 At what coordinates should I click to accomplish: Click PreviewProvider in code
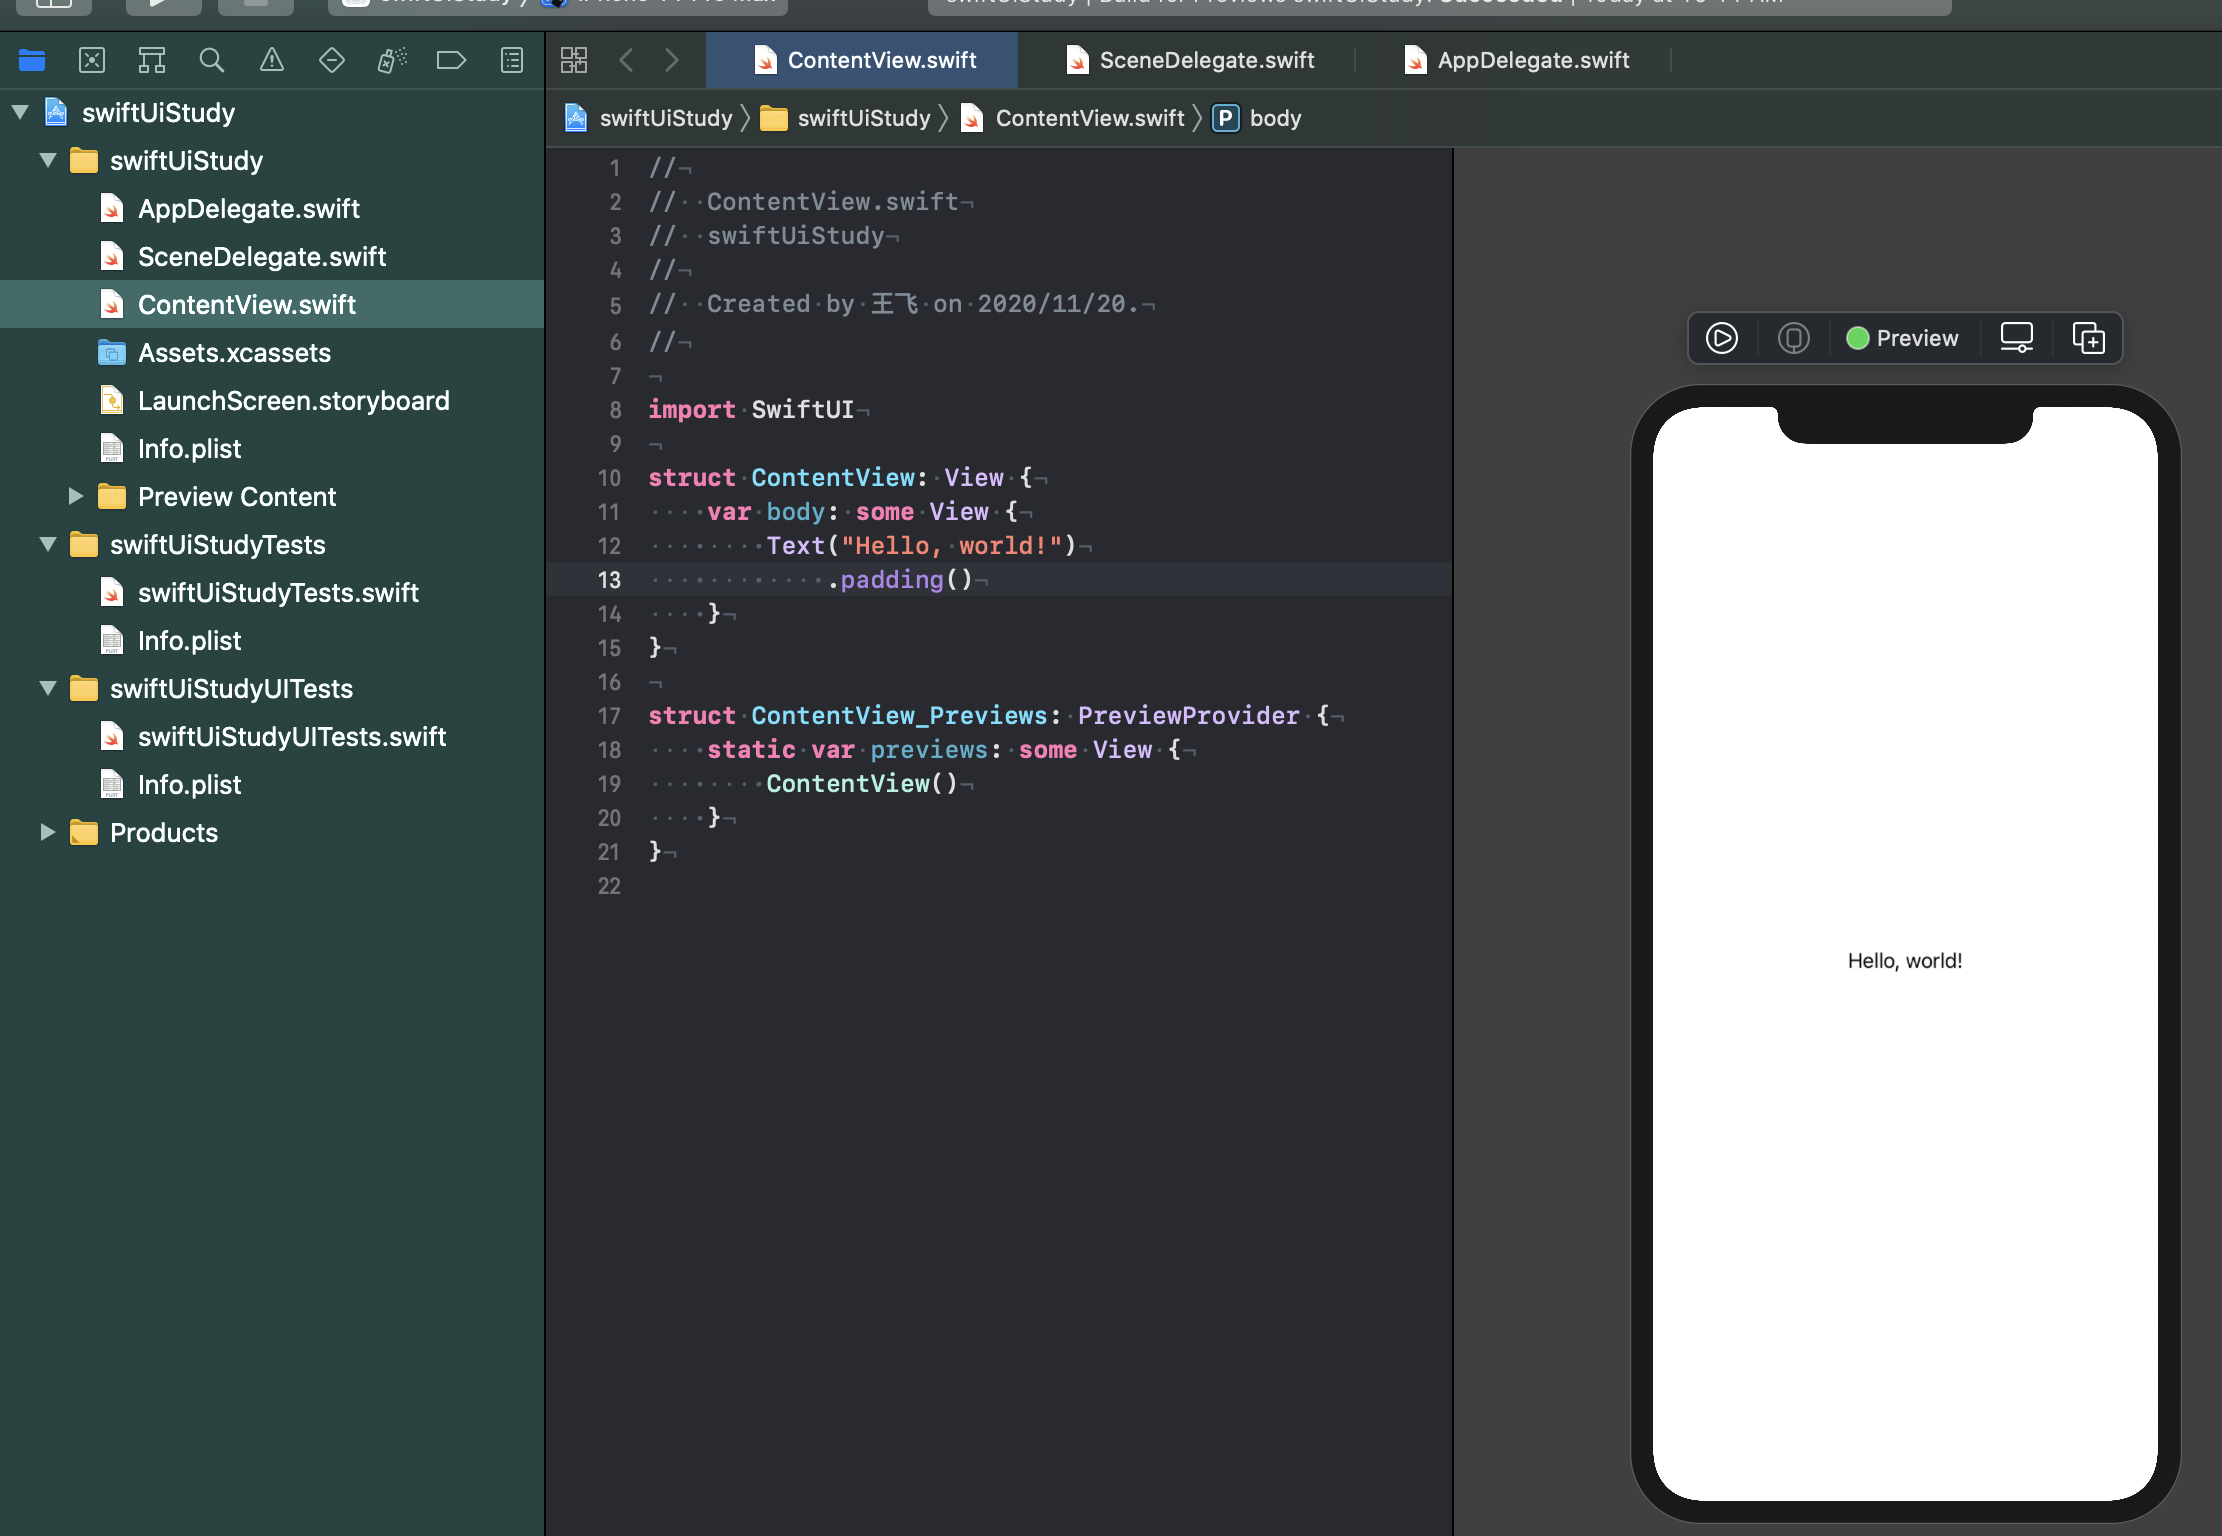pos(1188,716)
